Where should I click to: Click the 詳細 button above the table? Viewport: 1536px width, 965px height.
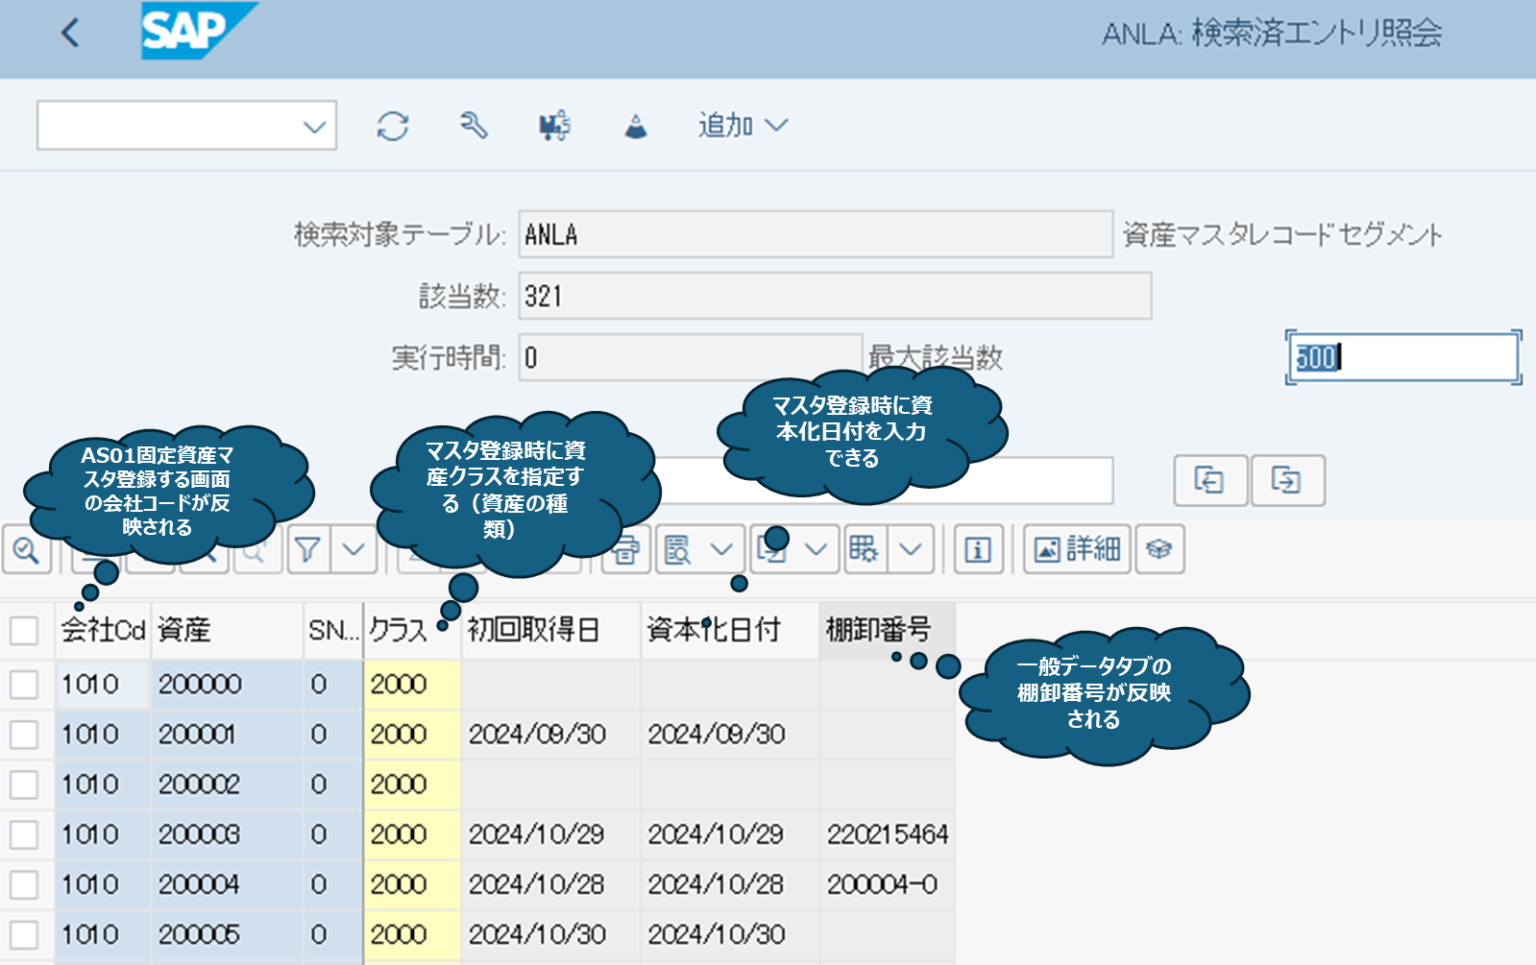pyautogui.click(x=1076, y=549)
